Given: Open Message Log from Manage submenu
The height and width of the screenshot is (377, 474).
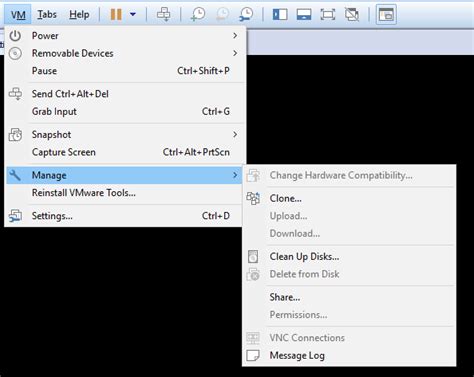Looking at the screenshot, I should point(349,355).
